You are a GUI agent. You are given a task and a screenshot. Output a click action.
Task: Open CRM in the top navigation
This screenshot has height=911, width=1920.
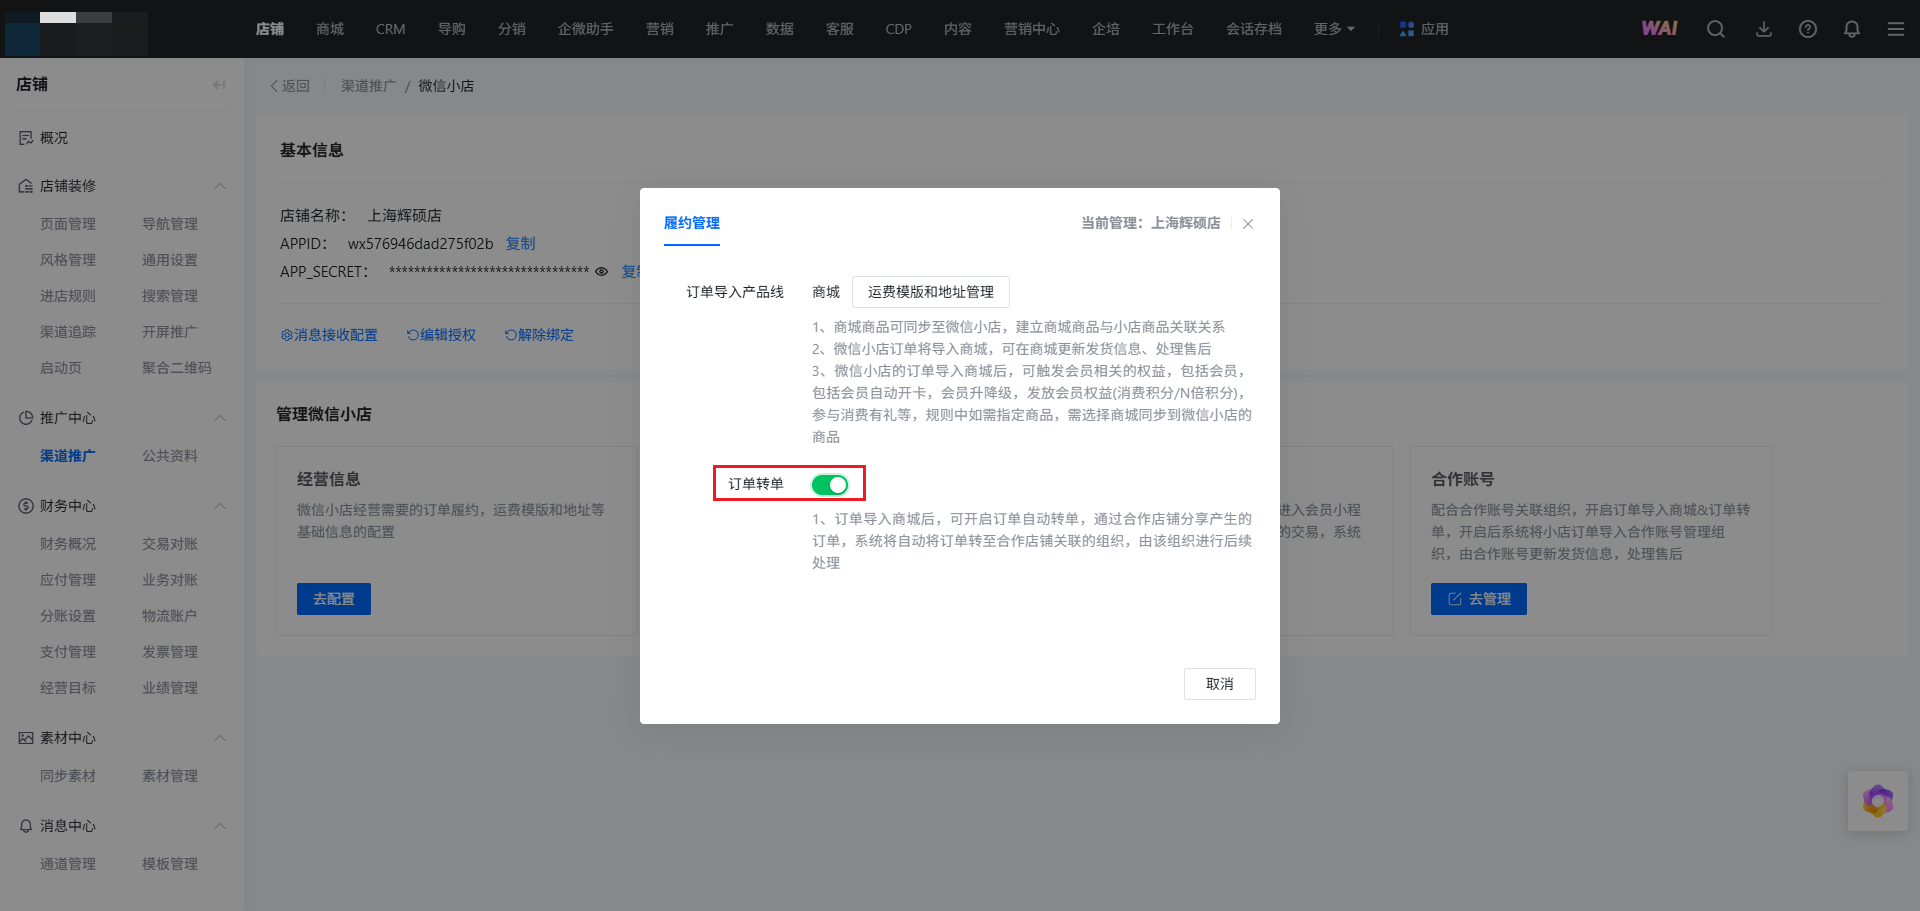coord(390,29)
